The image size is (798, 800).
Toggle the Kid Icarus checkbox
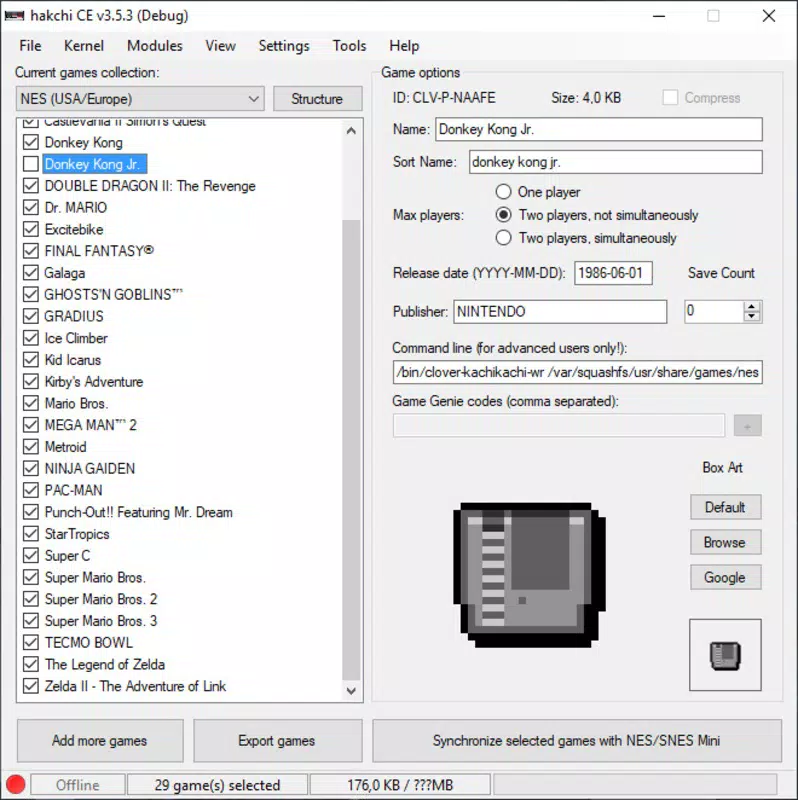pyautogui.click(x=31, y=360)
